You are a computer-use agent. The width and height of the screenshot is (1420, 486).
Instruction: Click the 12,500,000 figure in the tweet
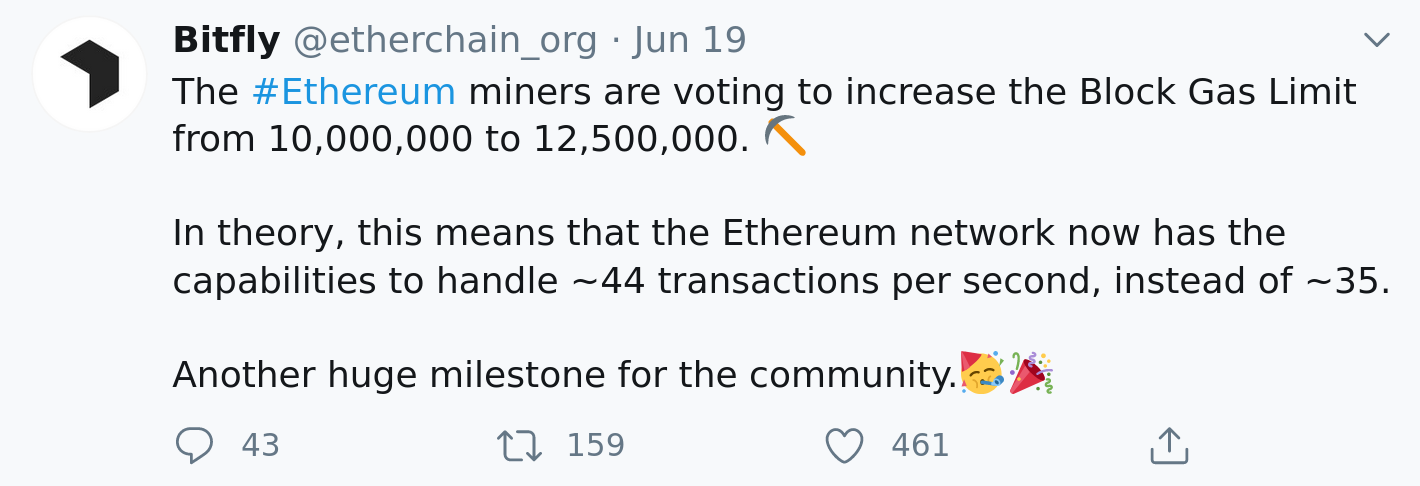point(641,140)
